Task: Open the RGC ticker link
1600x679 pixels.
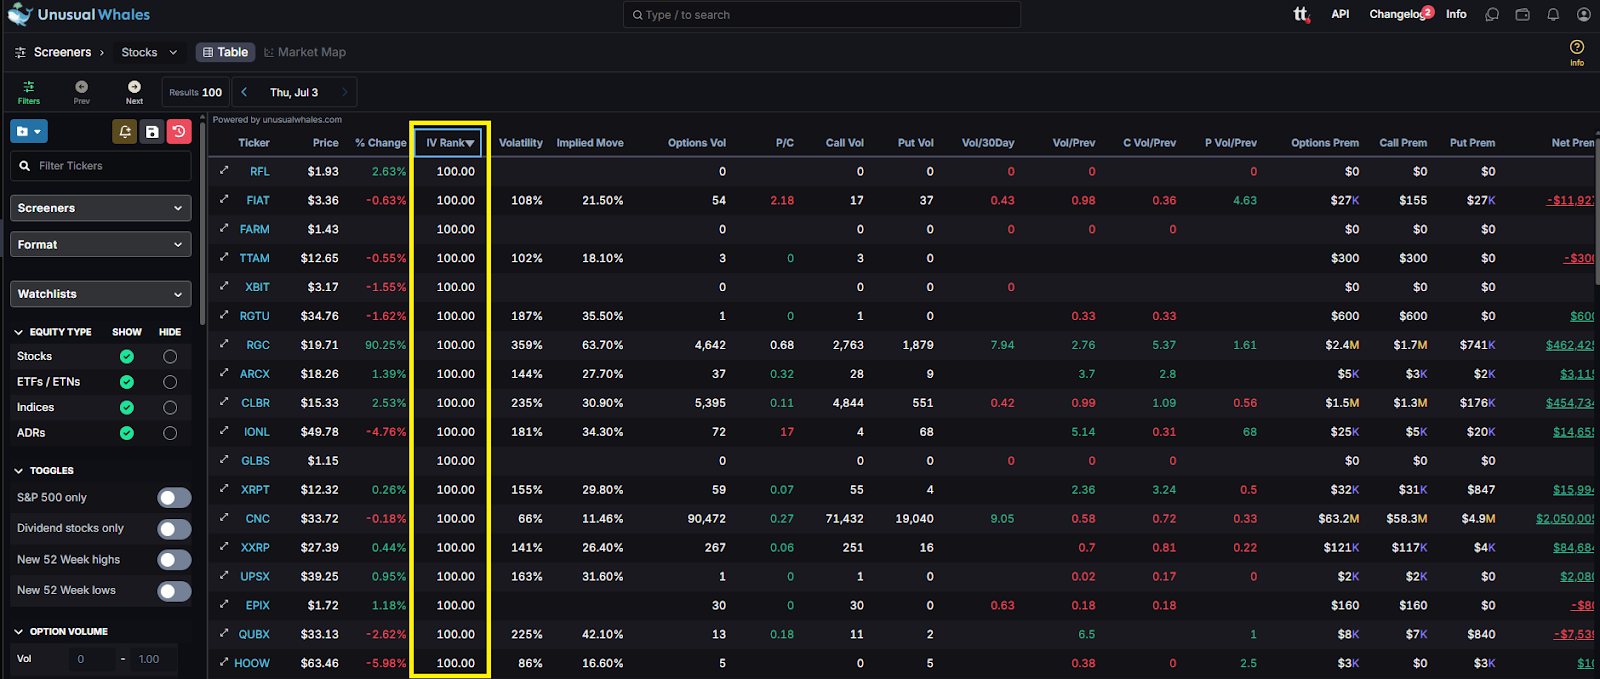Action: click(x=258, y=345)
